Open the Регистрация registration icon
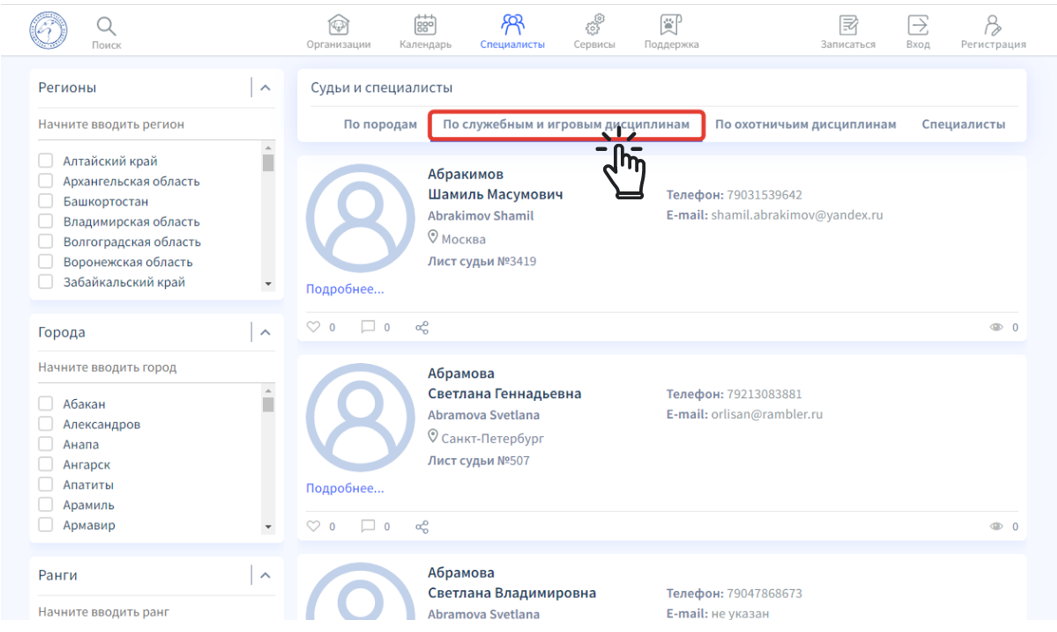Screen dimensions: 1057x632 992,26
